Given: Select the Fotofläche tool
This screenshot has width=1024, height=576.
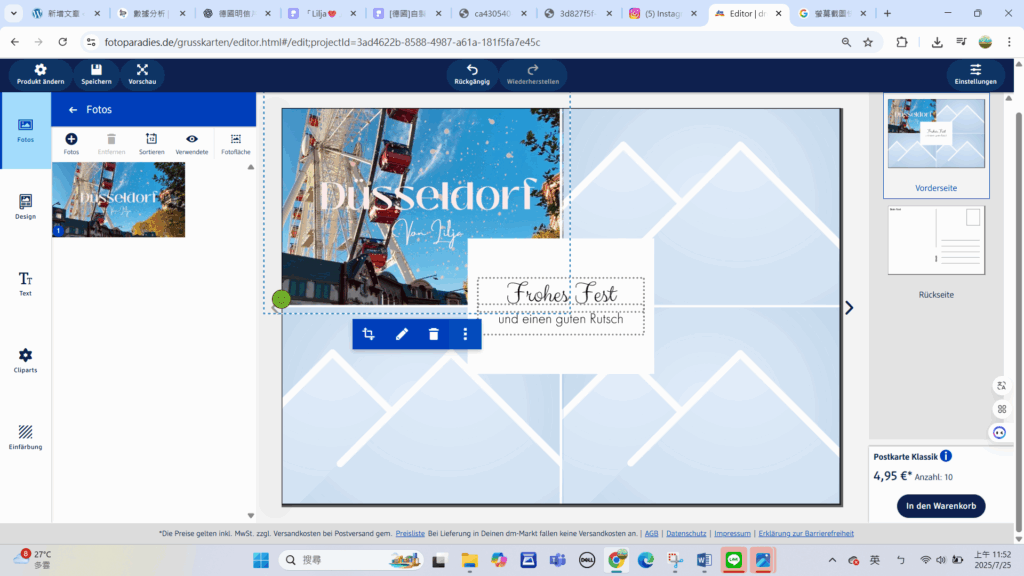Looking at the screenshot, I should pyautogui.click(x=235, y=143).
